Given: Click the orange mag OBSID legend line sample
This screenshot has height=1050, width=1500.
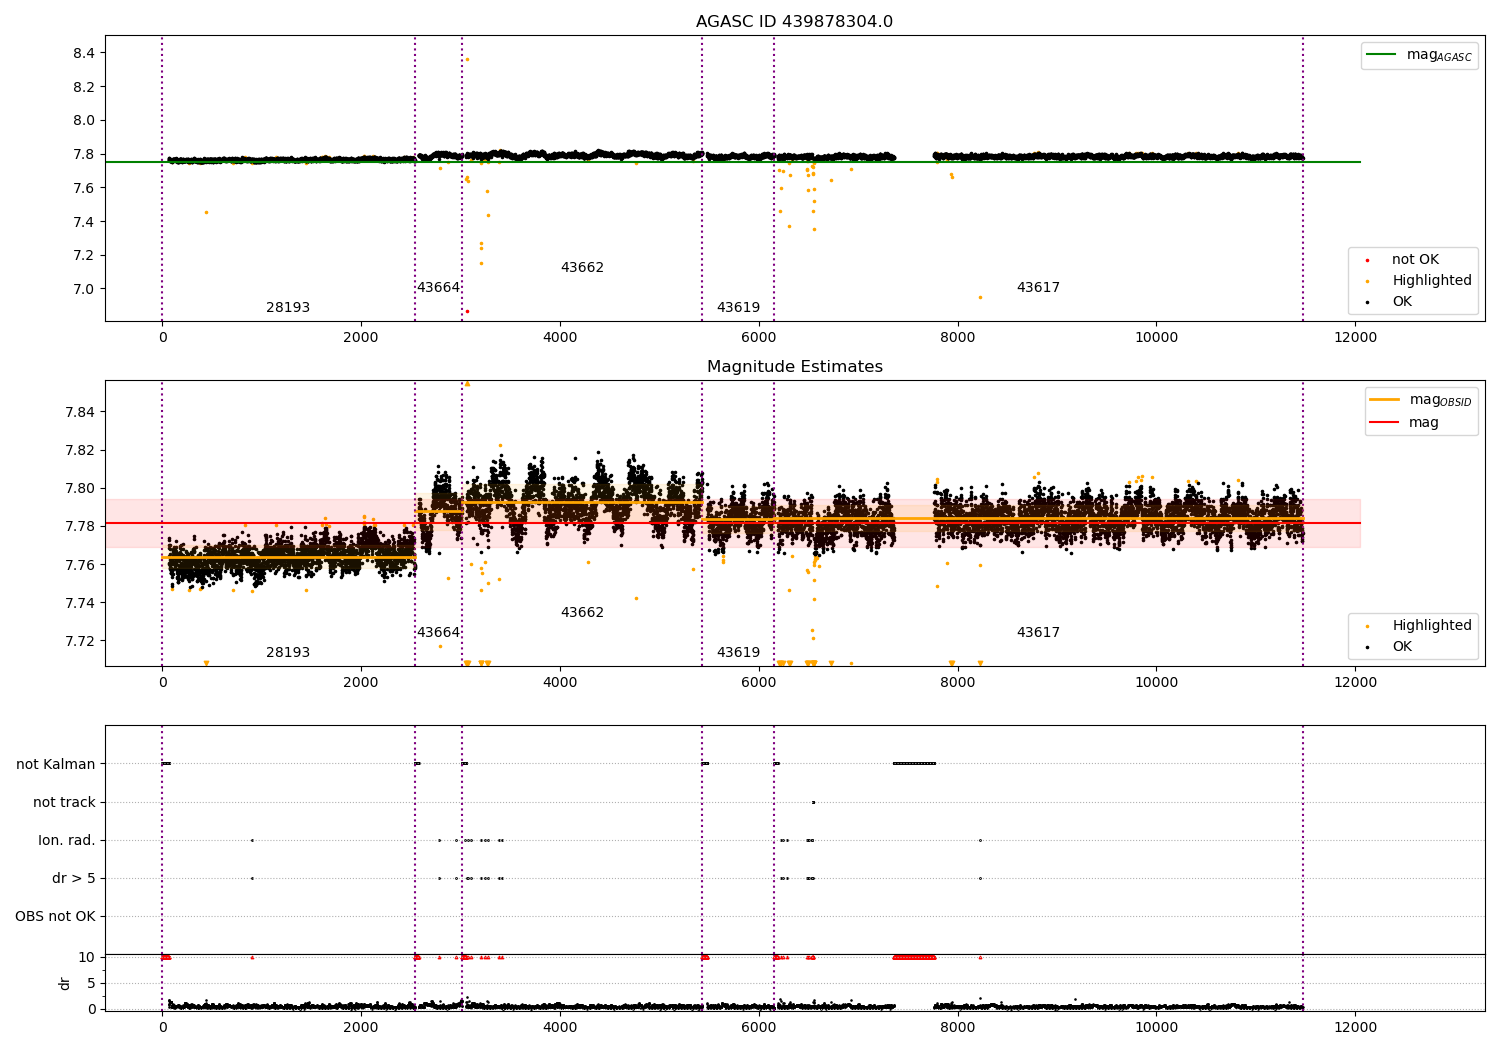Looking at the screenshot, I should pos(1384,400).
